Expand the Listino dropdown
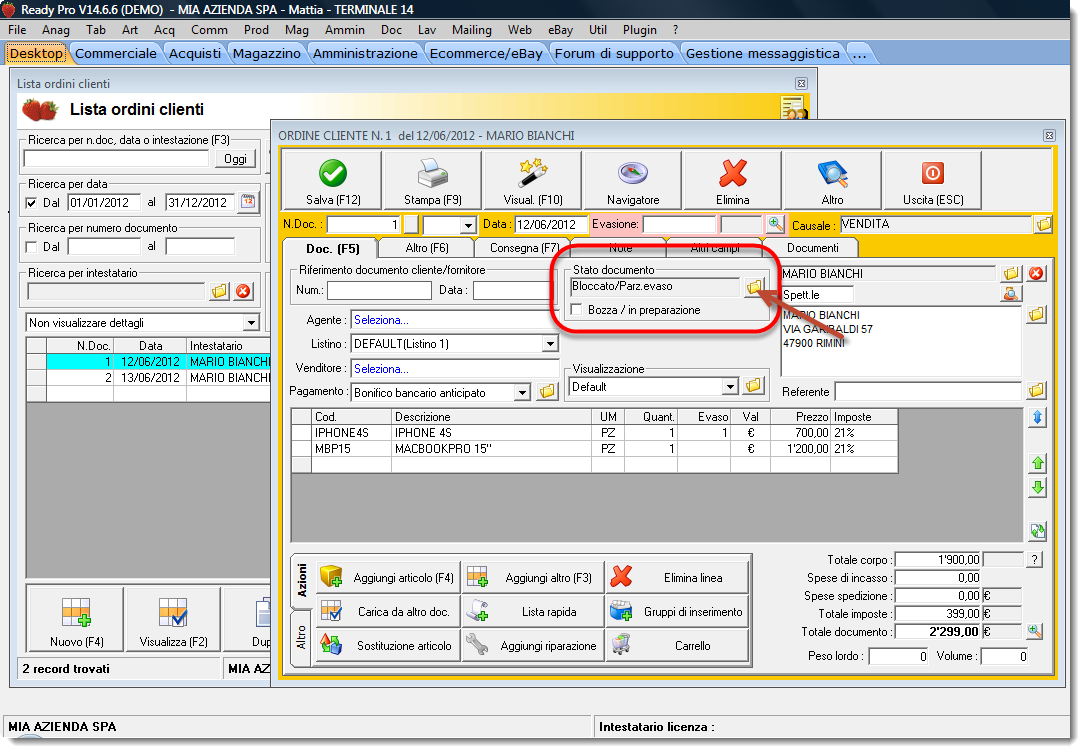1085x753 pixels. 549,344
